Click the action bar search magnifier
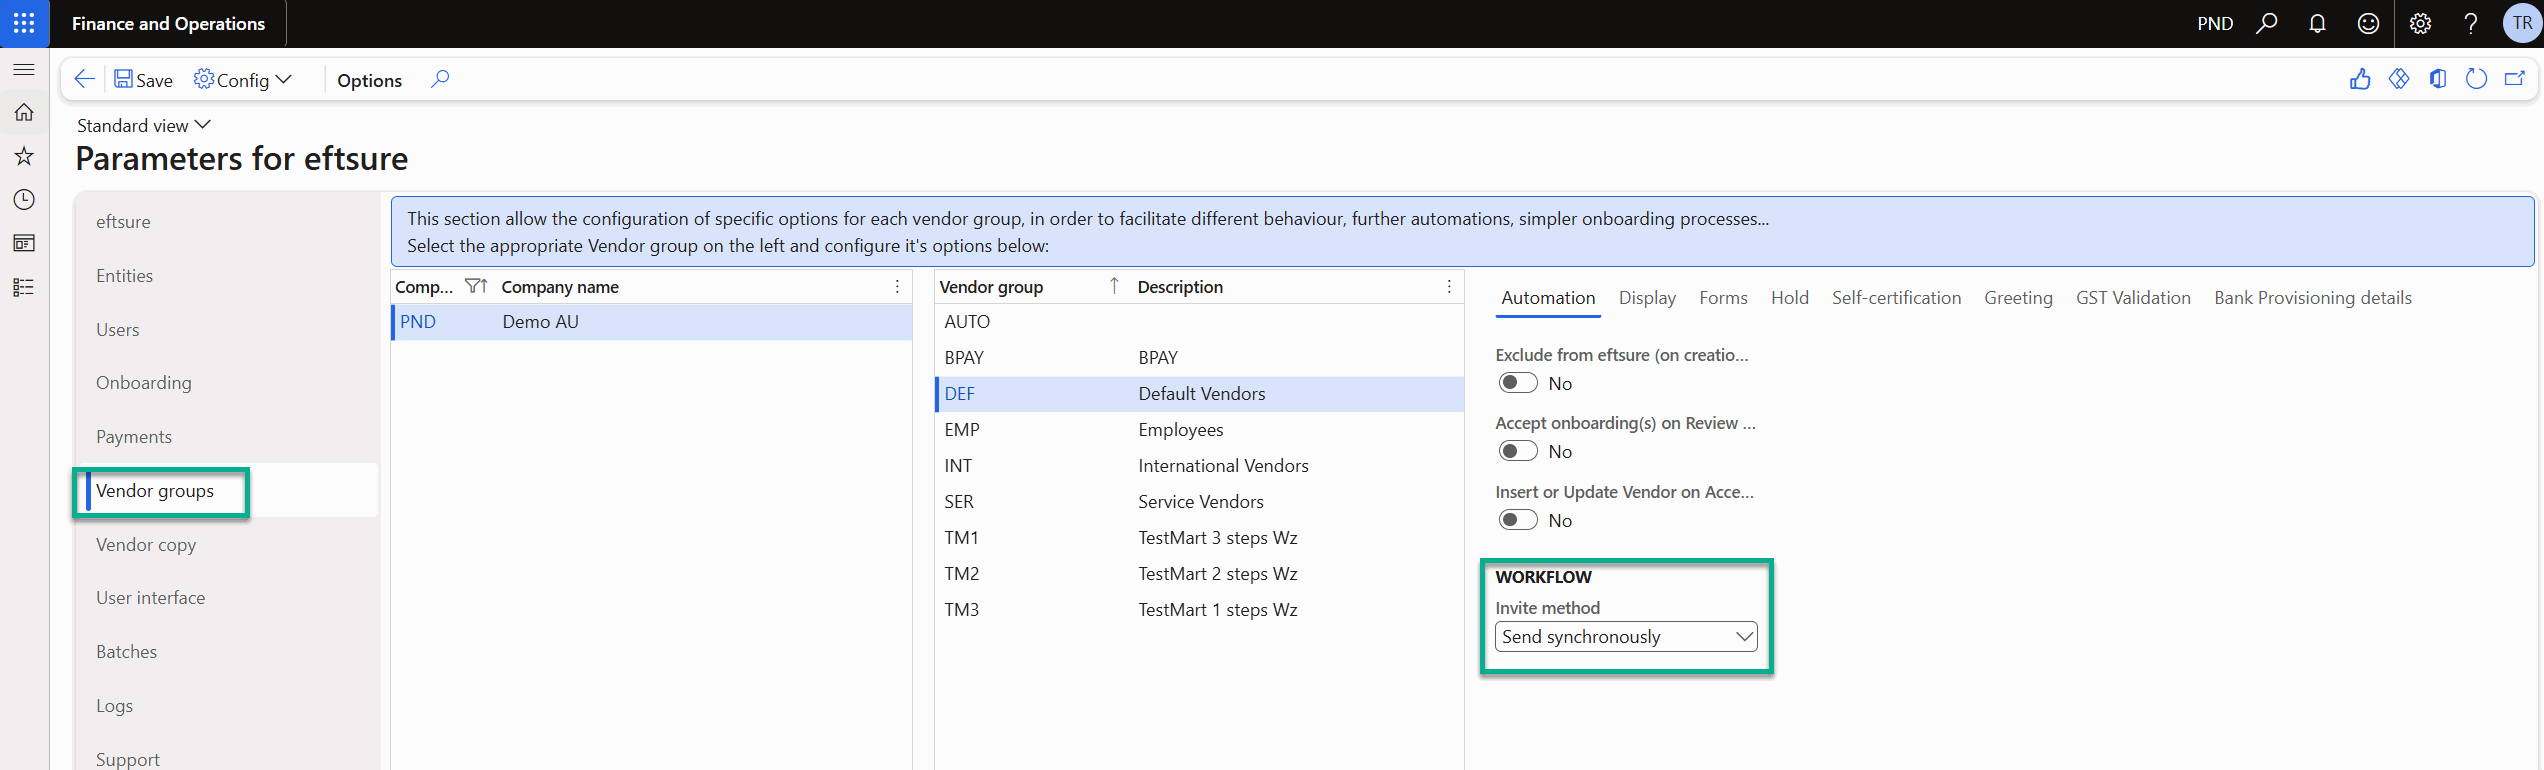Image resolution: width=2544 pixels, height=770 pixels. coord(440,79)
